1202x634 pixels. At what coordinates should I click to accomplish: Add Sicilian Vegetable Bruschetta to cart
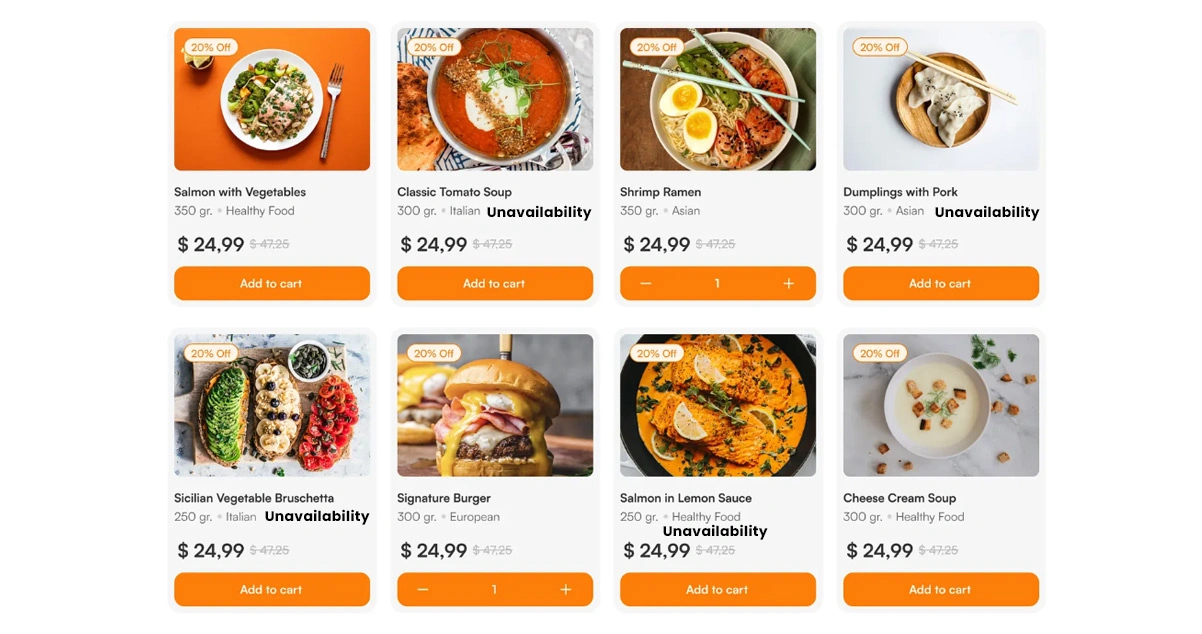[x=271, y=590]
